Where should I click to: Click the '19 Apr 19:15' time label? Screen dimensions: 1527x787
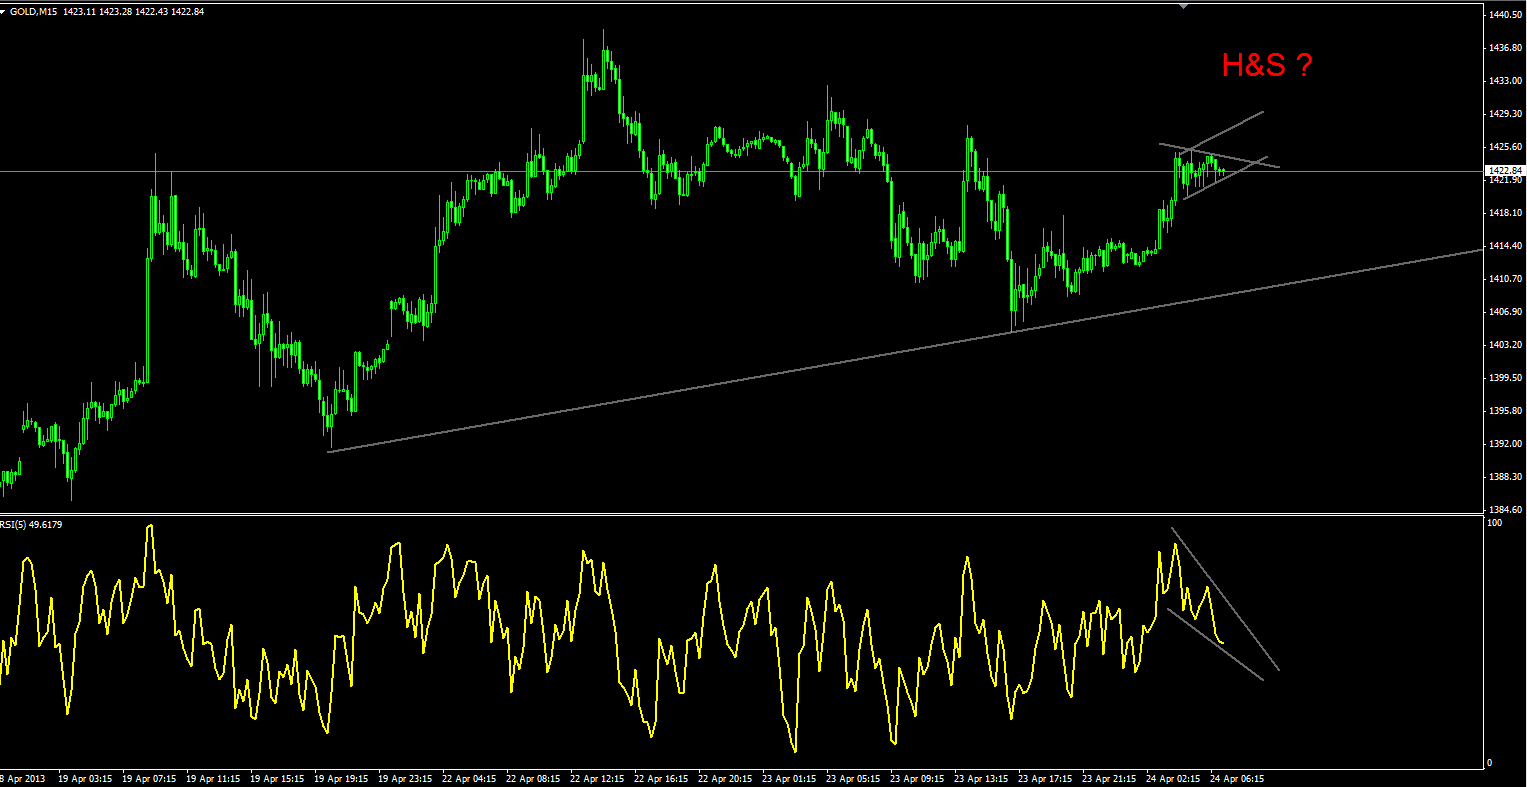pyautogui.click(x=341, y=778)
